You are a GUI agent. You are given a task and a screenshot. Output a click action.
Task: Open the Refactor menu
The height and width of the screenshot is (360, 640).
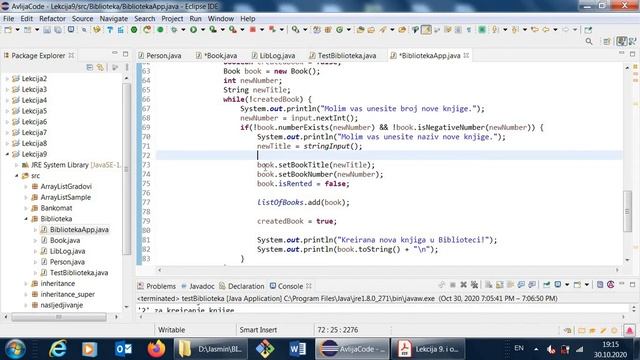(x=52, y=18)
